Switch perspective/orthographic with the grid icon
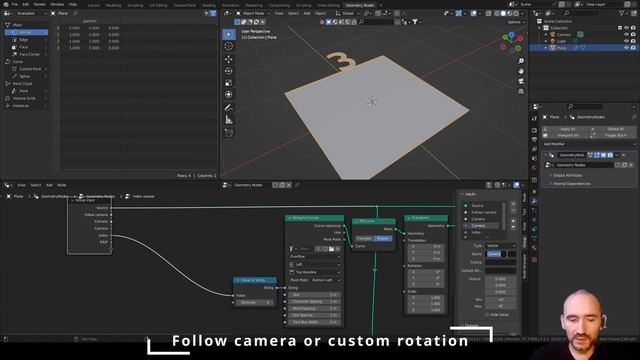This screenshot has width=640, height=360. 521,91
